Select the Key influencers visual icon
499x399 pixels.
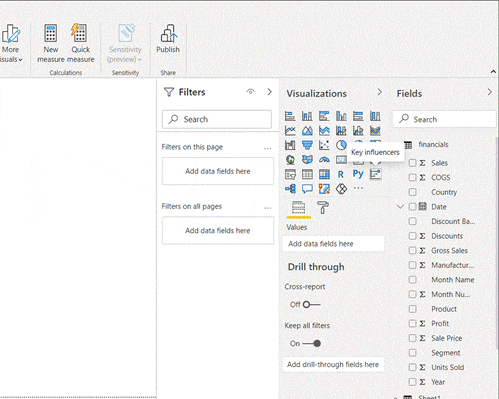(375, 174)
